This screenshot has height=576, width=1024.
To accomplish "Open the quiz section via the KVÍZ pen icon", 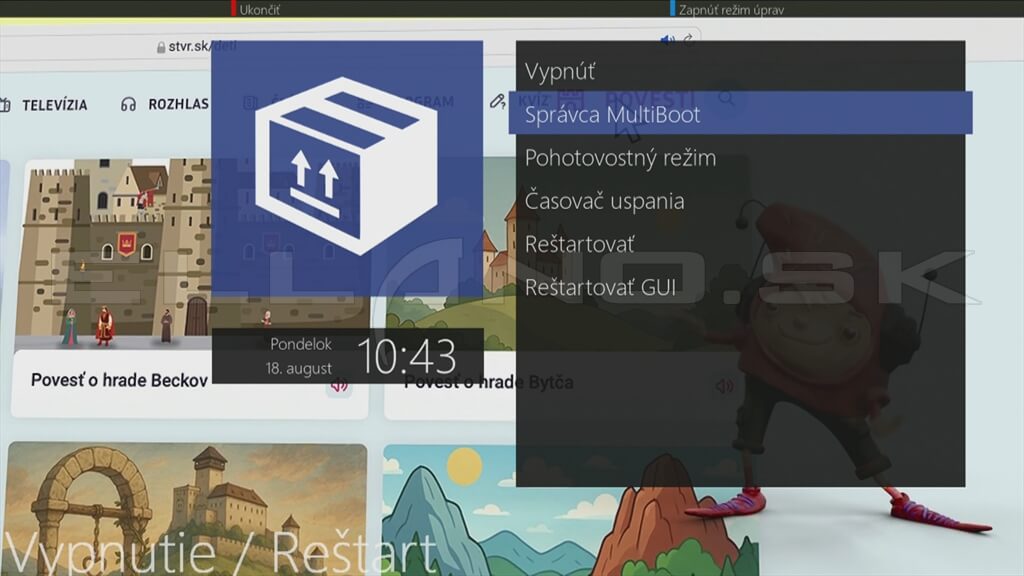I will [x=498, y=102].
